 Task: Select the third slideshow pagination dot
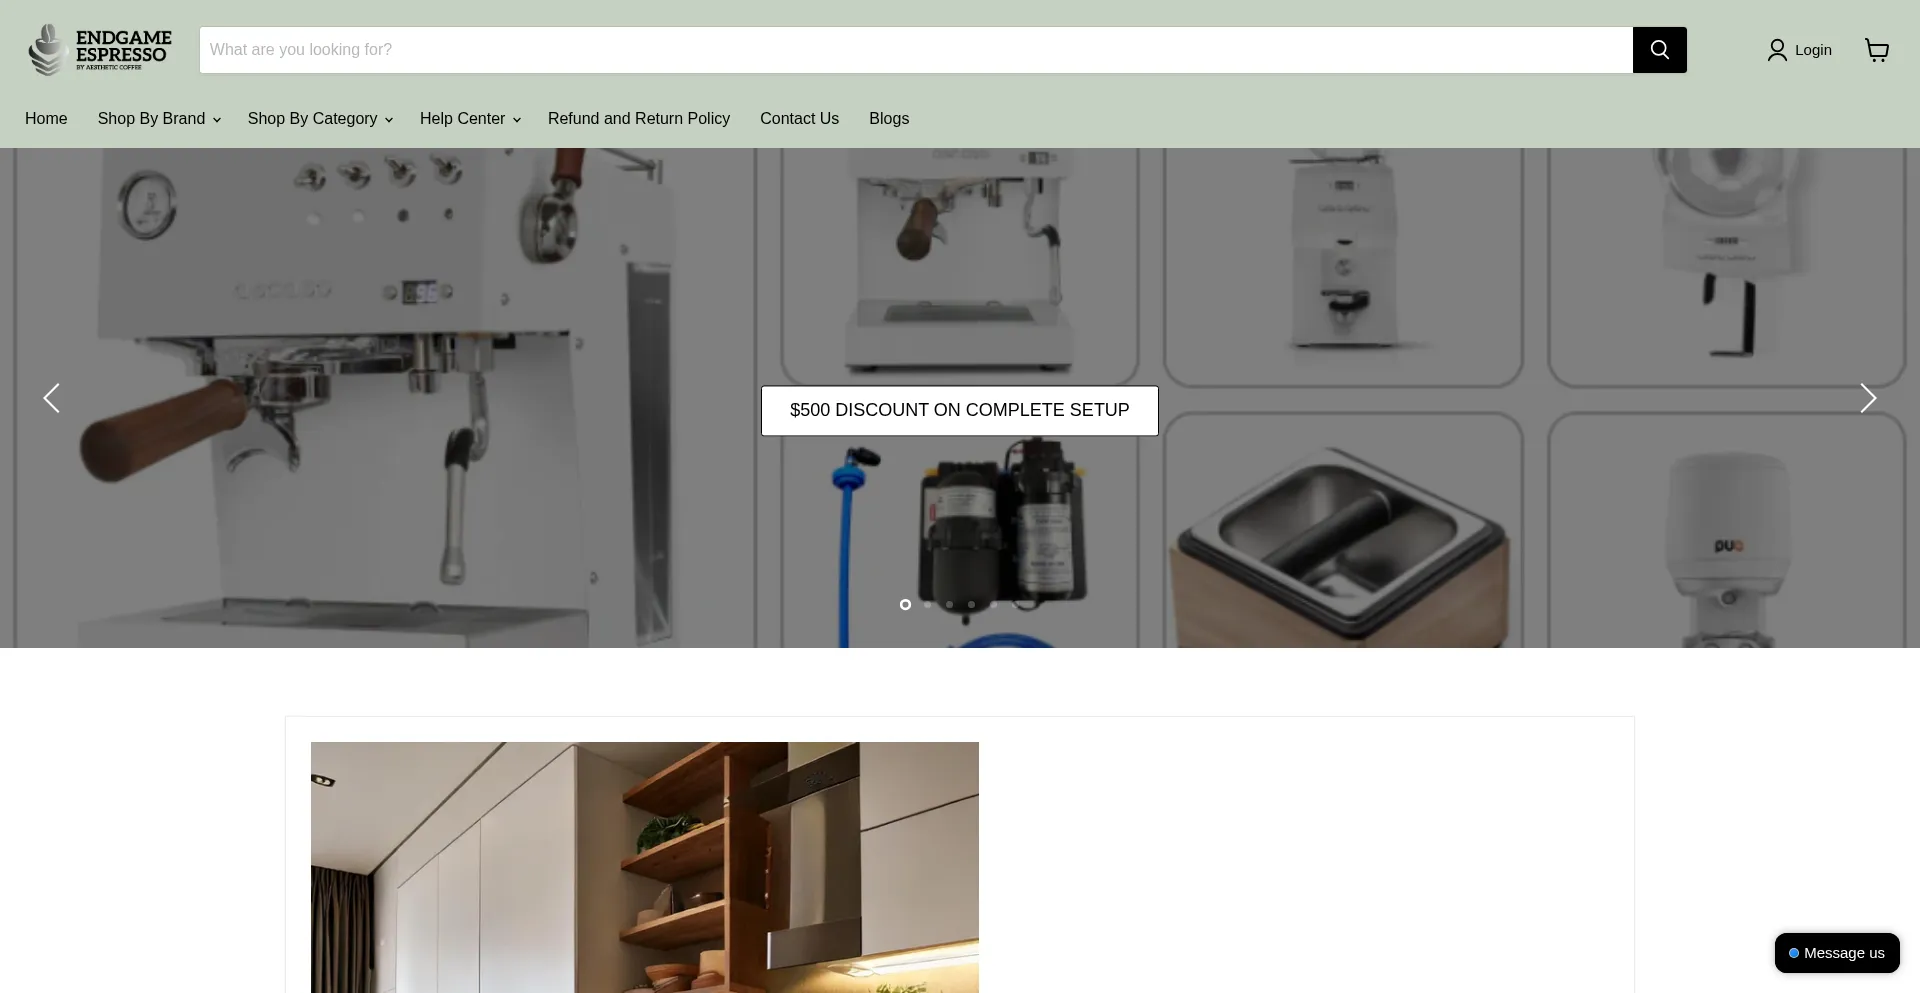click(949, 604)
